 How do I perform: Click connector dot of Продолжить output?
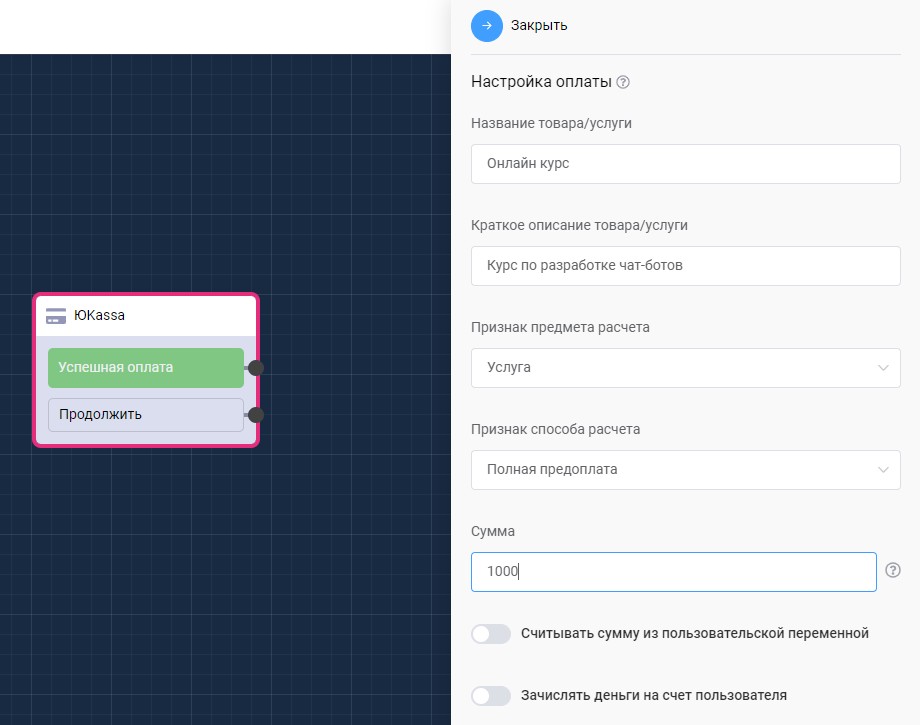256,415
